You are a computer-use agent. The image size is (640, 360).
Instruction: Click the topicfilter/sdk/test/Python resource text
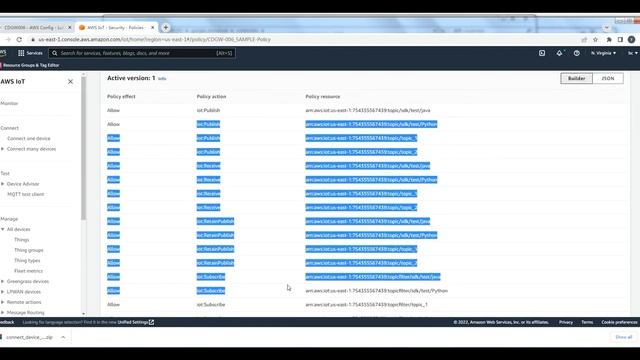click(376, 291)
